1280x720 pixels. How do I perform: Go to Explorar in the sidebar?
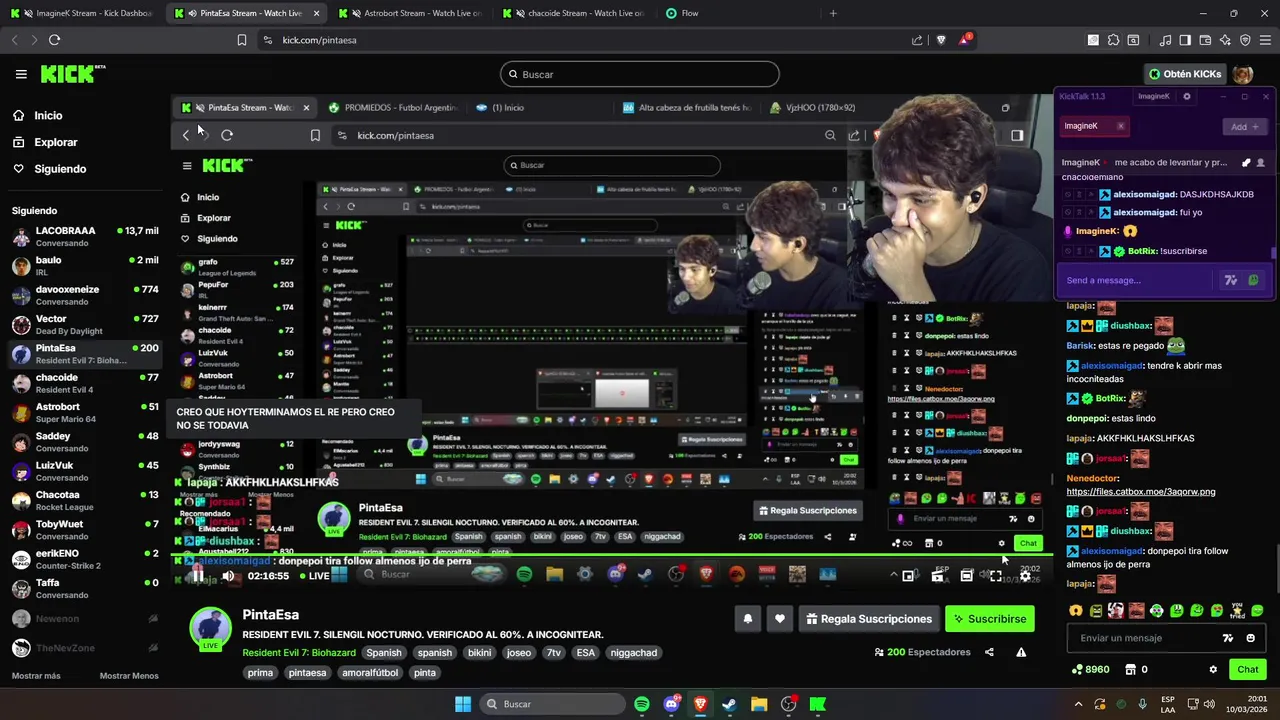tap(45, 142)
